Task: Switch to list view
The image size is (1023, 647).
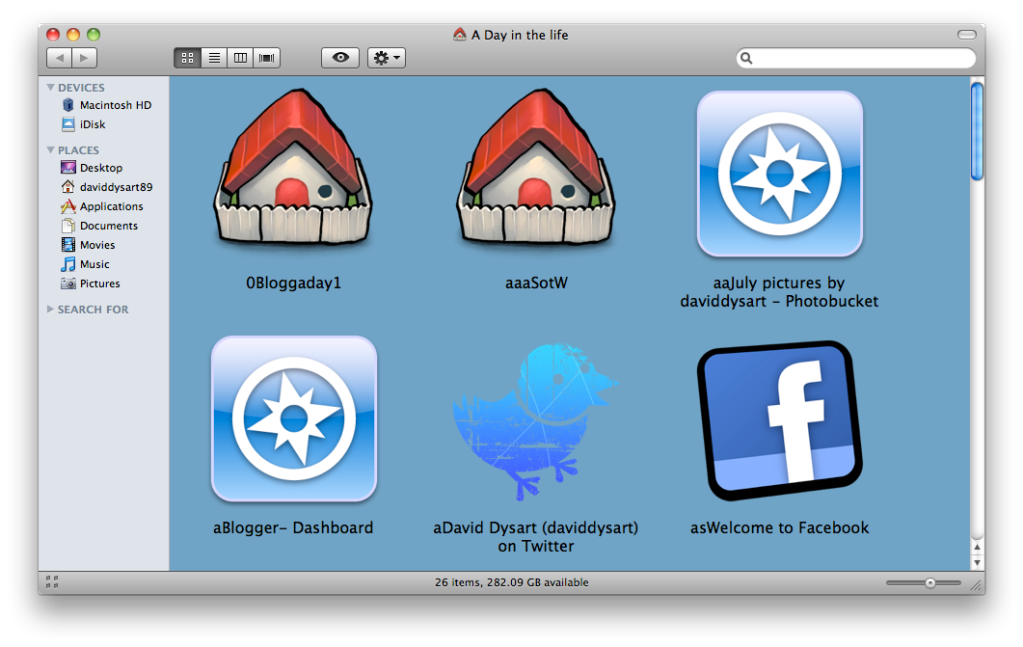Action: (214, 58)
